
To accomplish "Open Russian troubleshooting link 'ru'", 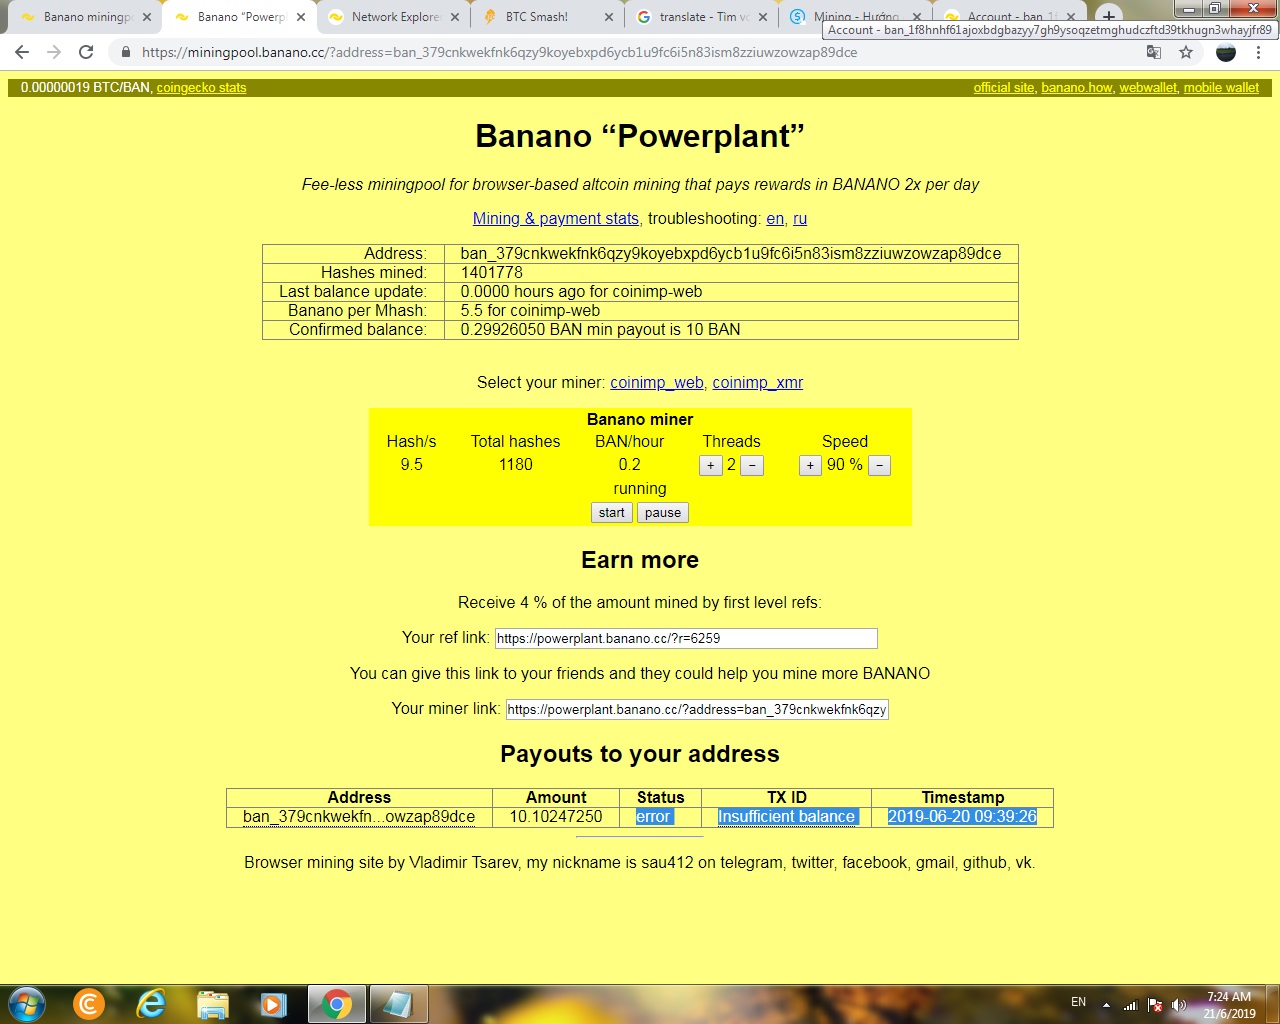I will click(x=800, y=219).
